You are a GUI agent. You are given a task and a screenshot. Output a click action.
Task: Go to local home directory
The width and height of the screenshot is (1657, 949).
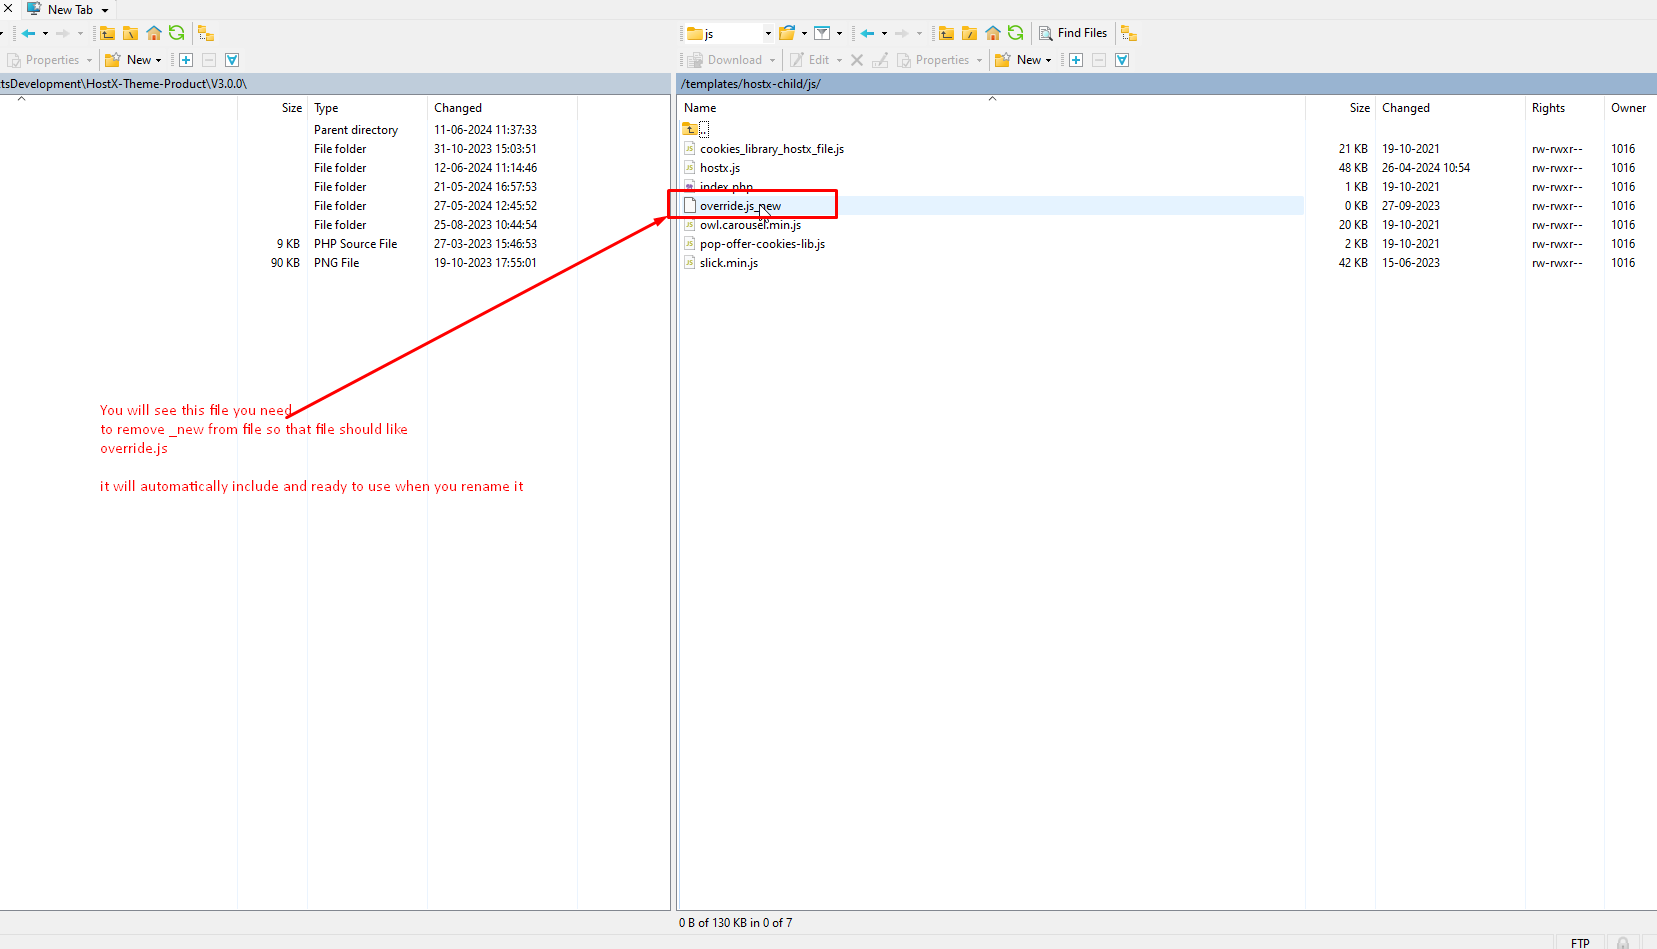pos(153,33)
